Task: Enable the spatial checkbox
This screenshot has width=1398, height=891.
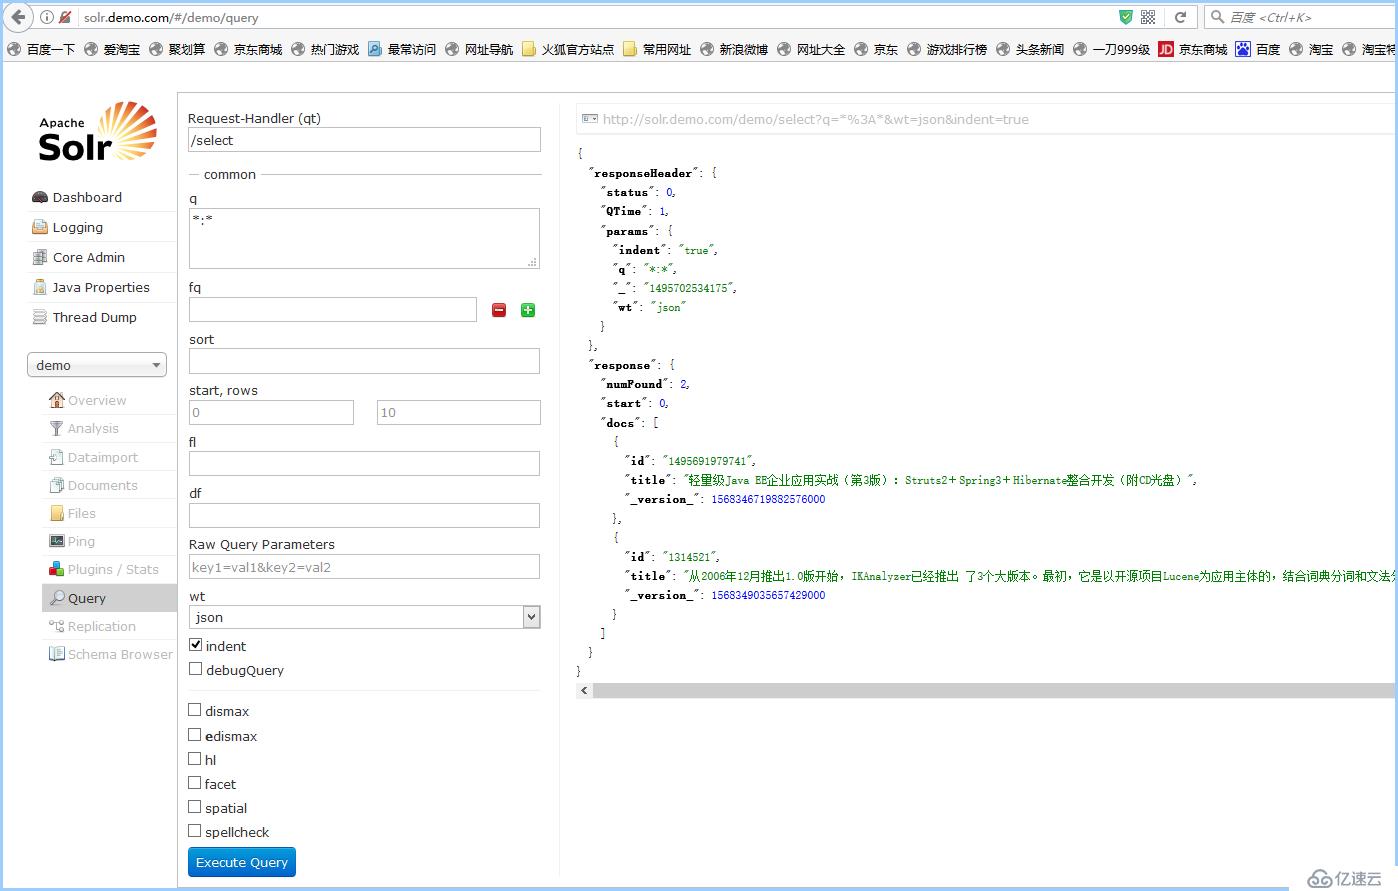Action: pos(195,807)
